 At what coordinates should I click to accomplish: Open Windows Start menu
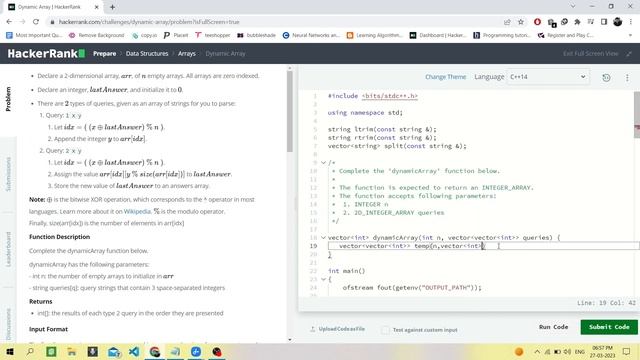coord(9,351)
